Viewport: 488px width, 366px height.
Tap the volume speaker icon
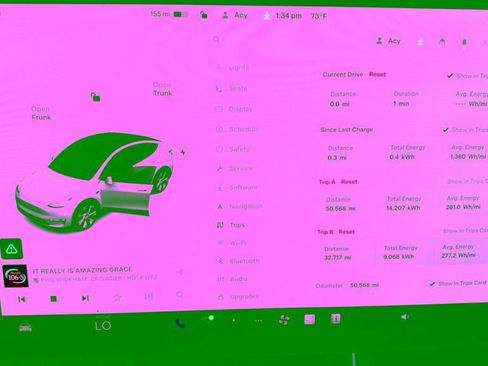pos(405,317)
